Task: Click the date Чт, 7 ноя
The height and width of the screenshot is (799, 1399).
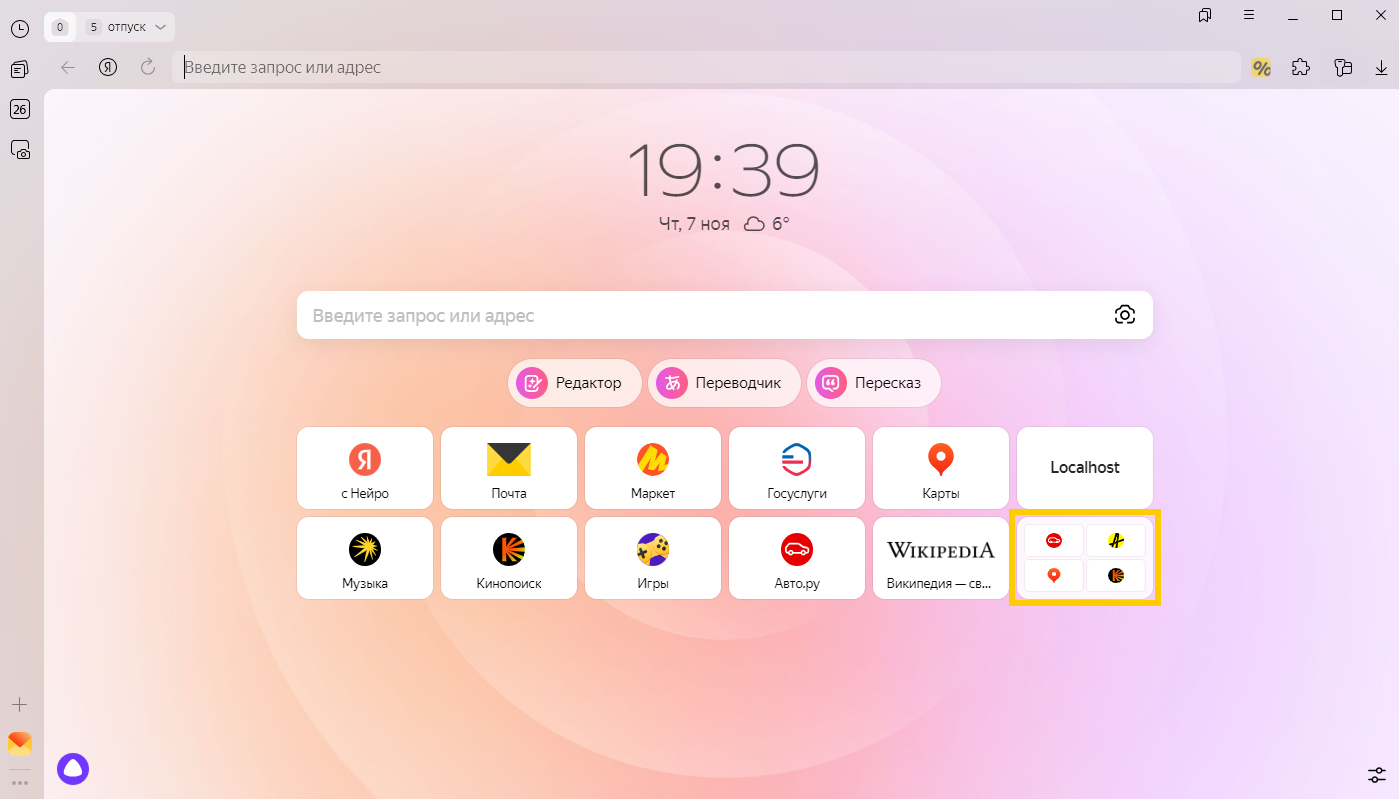Action: point(694,223)
